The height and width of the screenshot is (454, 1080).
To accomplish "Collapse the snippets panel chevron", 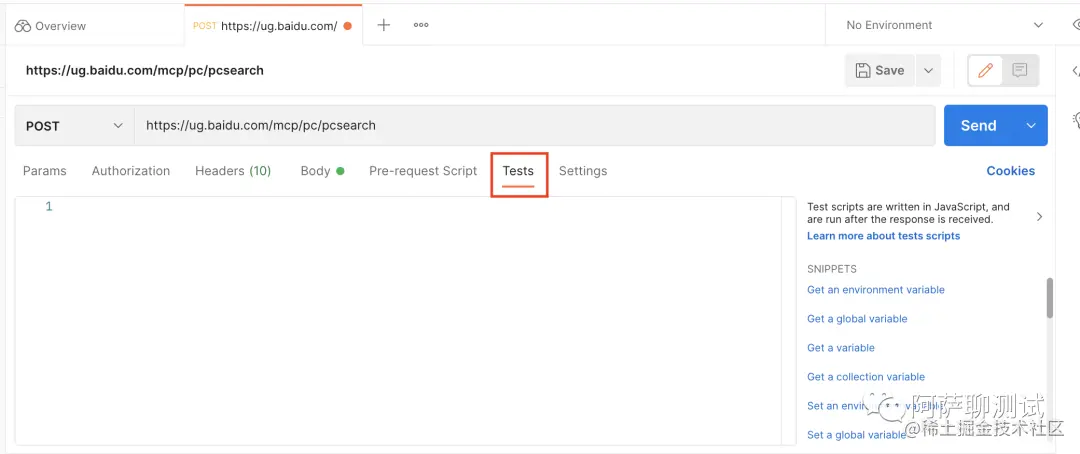I will click(x=1039, y=216).
